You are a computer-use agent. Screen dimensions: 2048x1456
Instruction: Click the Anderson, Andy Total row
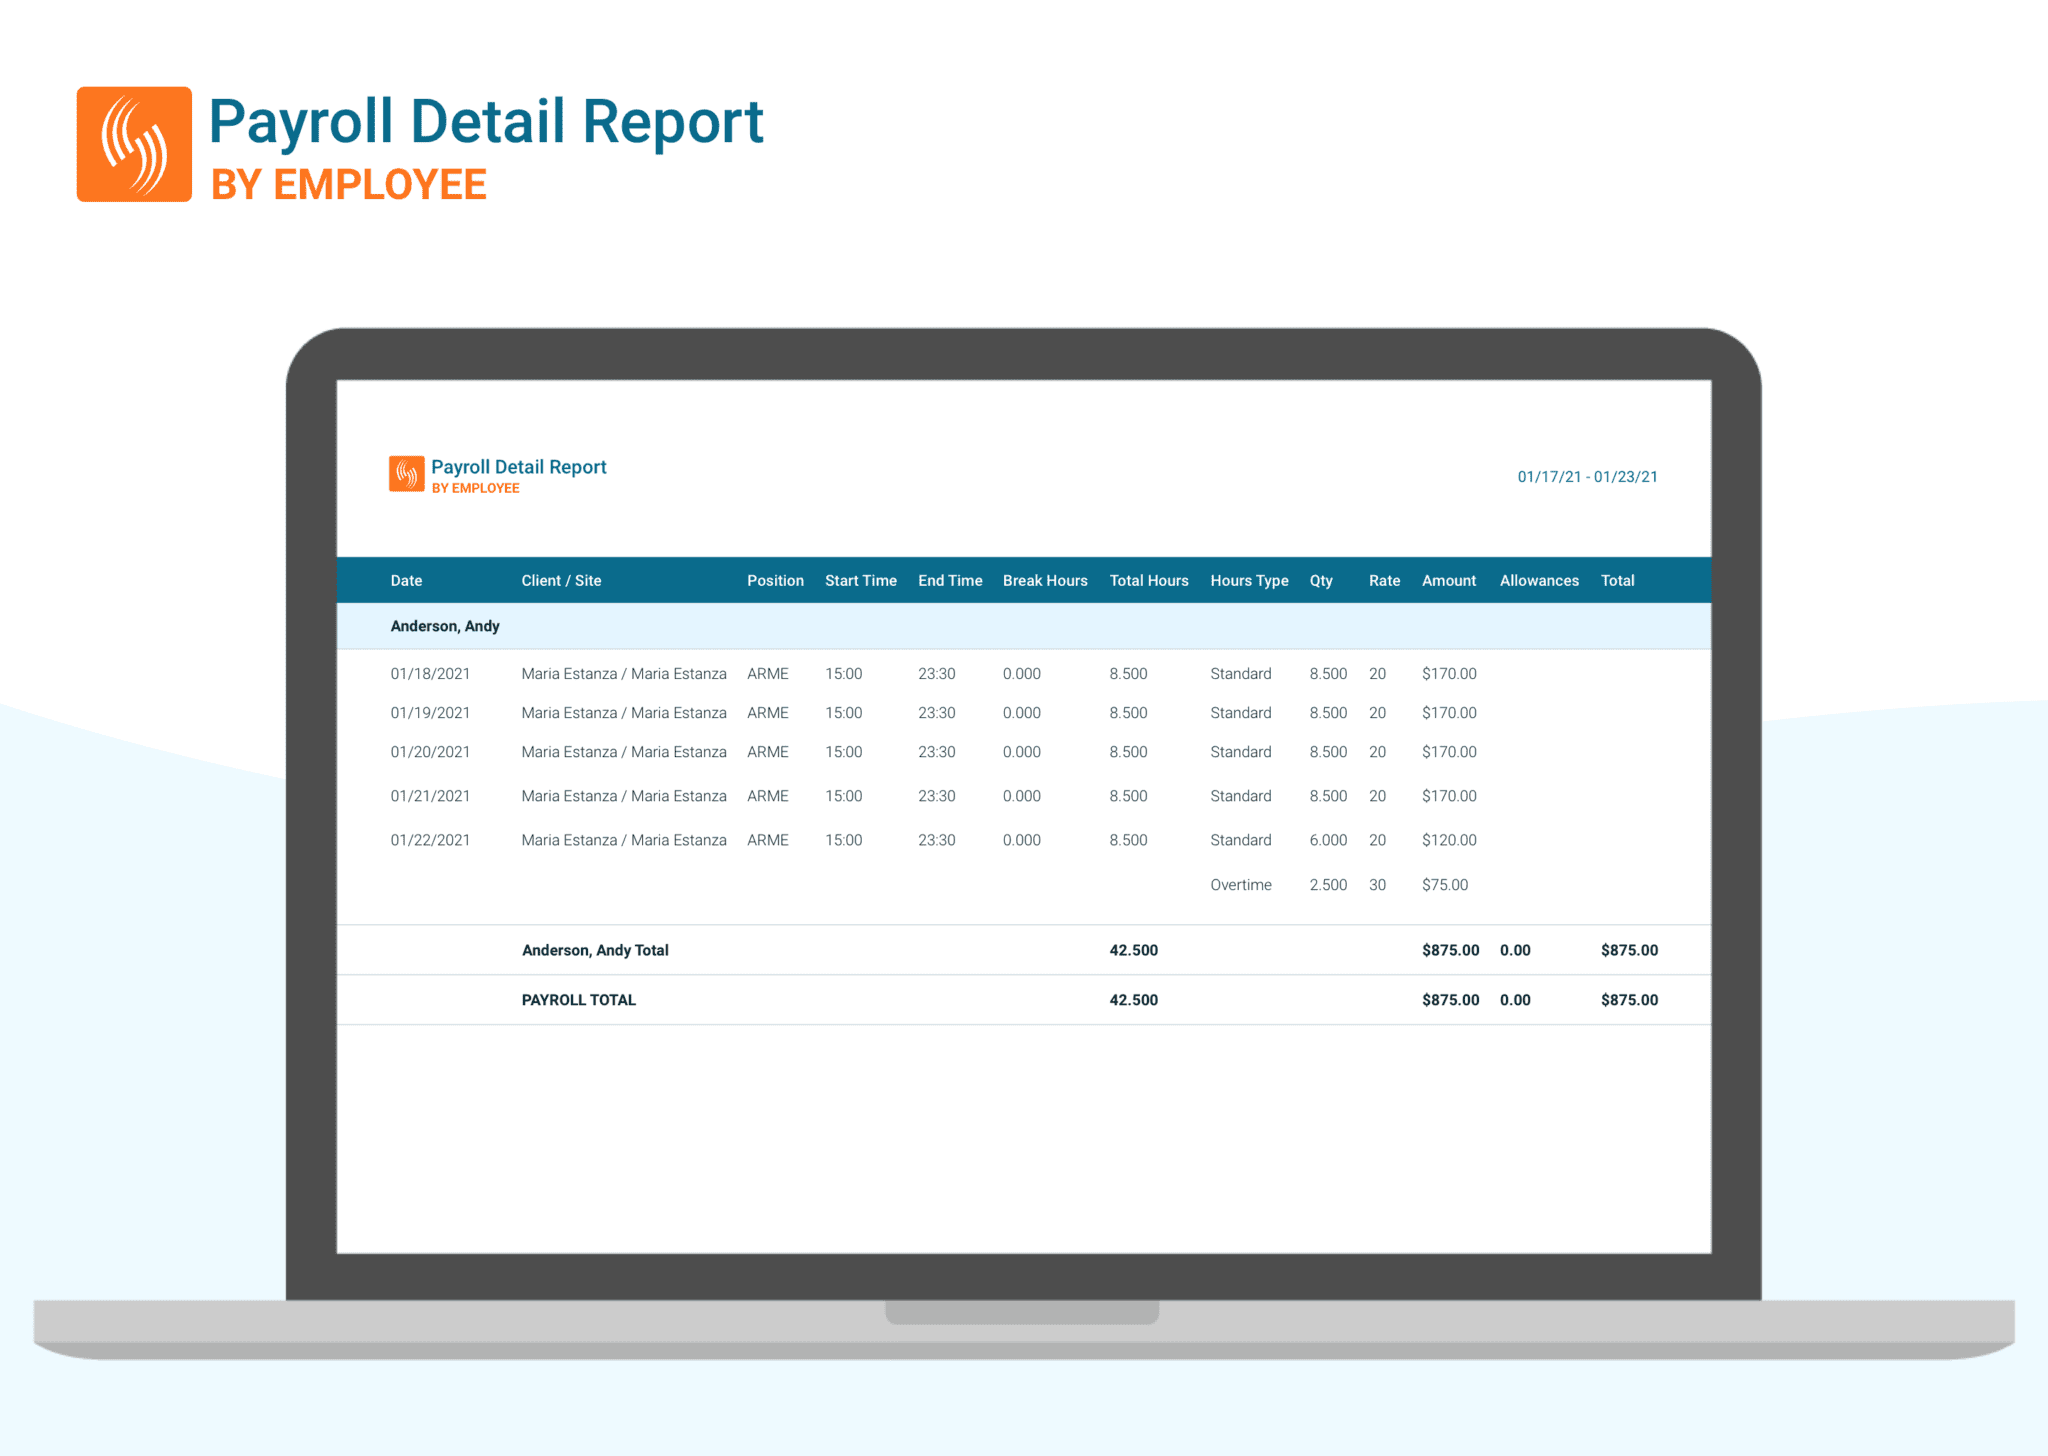595,950
